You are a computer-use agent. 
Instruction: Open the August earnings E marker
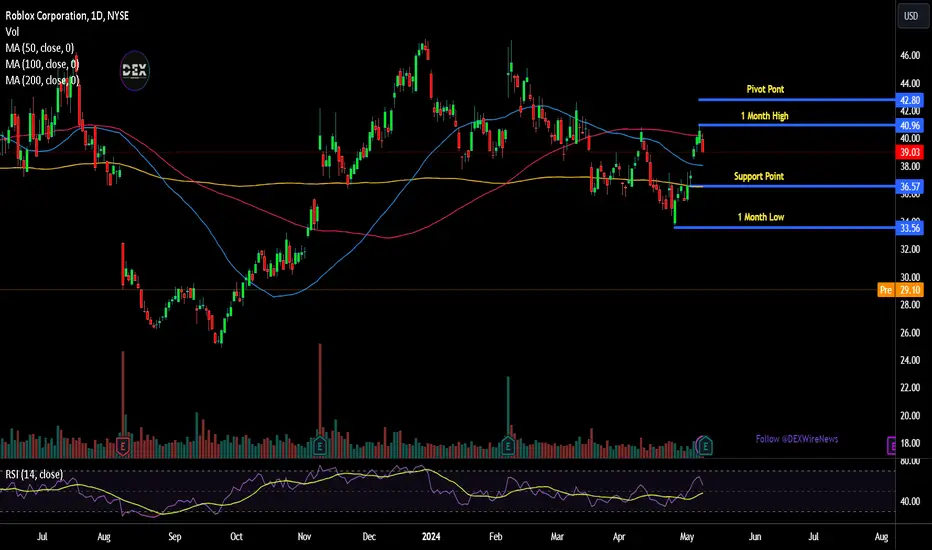(123, 445)
